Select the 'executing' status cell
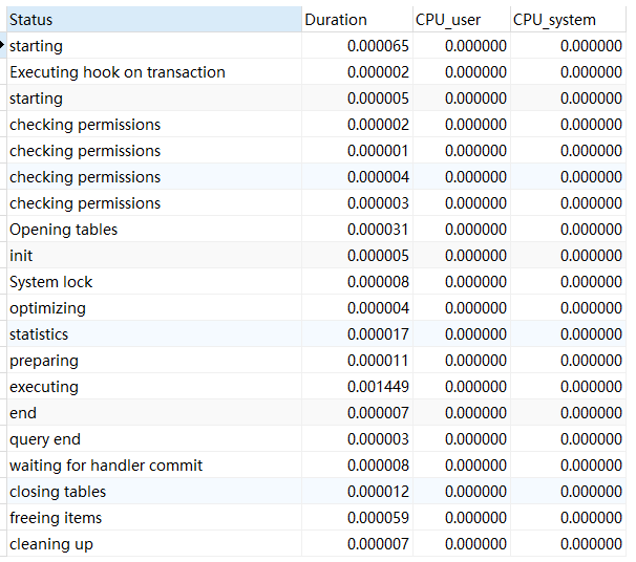The image size is (636, 562). tap(44, 387)
